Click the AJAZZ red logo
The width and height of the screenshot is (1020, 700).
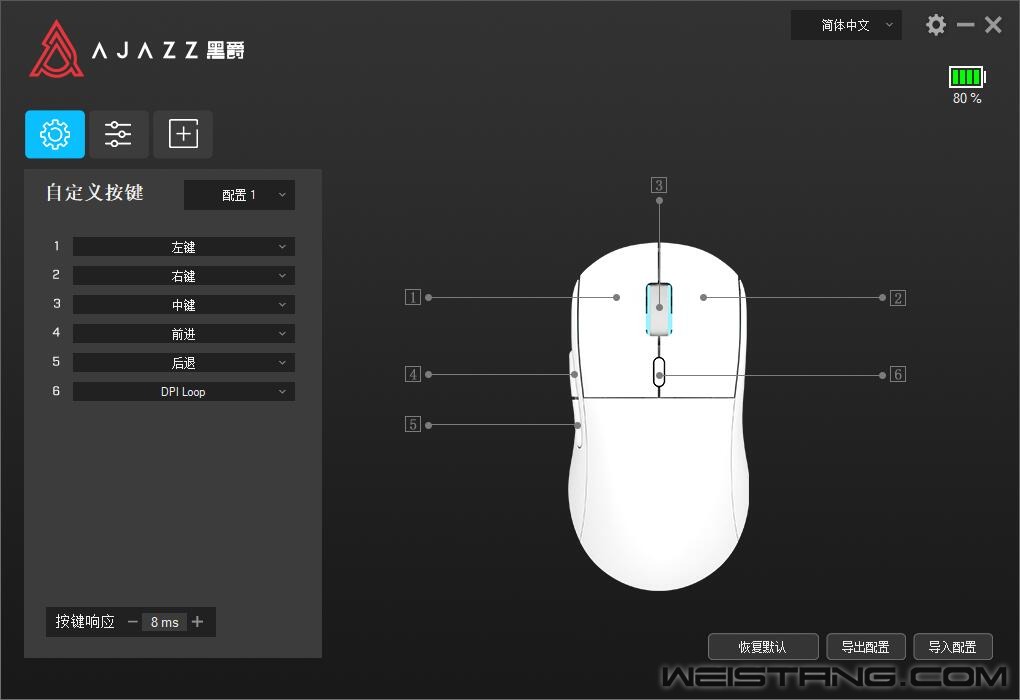point(56,49)
